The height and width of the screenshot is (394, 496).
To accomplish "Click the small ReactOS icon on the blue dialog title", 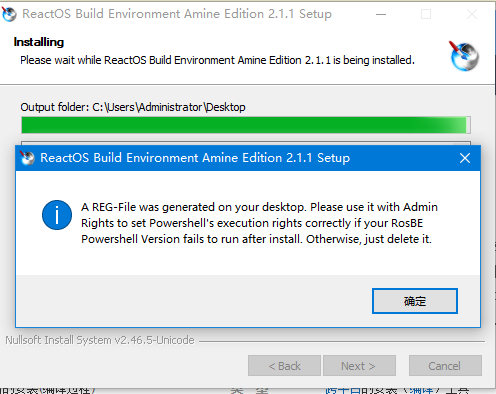I will point(27,158).
